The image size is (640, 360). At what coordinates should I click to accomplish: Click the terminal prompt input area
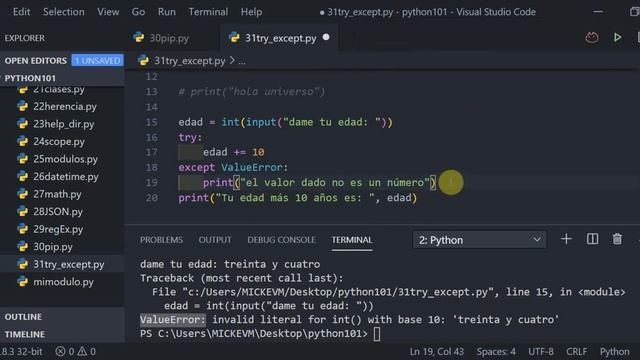coord(377,334)
